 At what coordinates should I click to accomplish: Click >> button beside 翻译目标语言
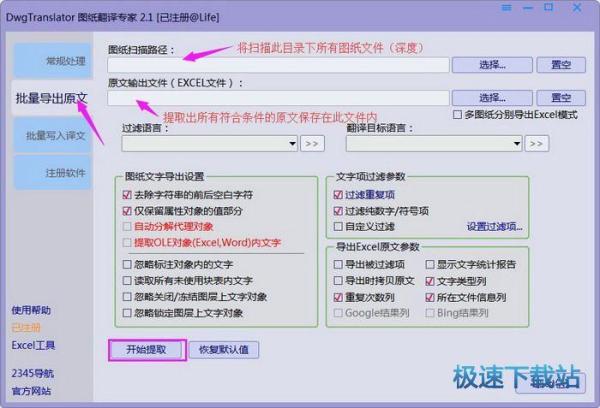(536, 144)
